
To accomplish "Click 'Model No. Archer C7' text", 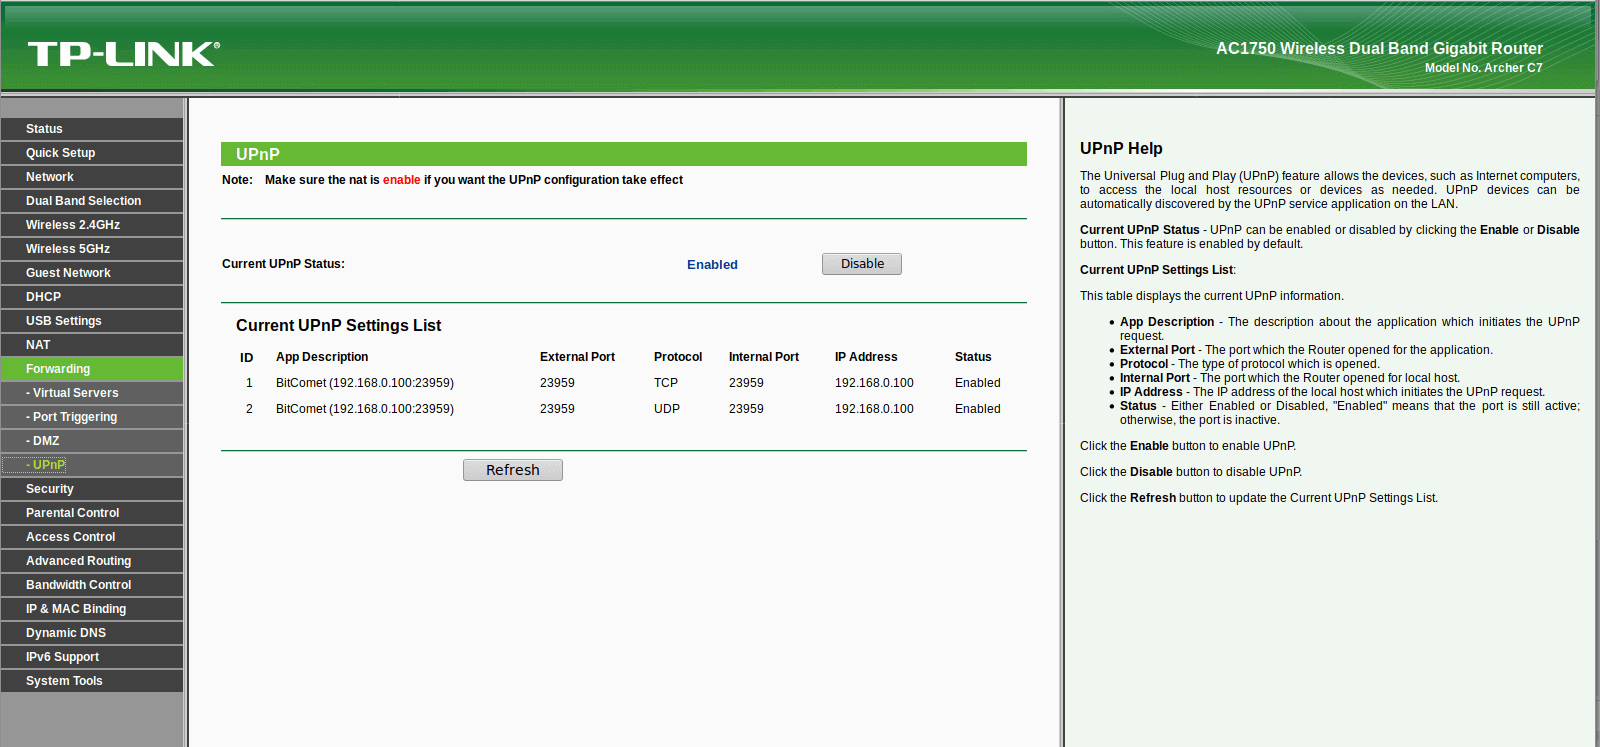I will pyautogui.click(x=1483, y=68).
